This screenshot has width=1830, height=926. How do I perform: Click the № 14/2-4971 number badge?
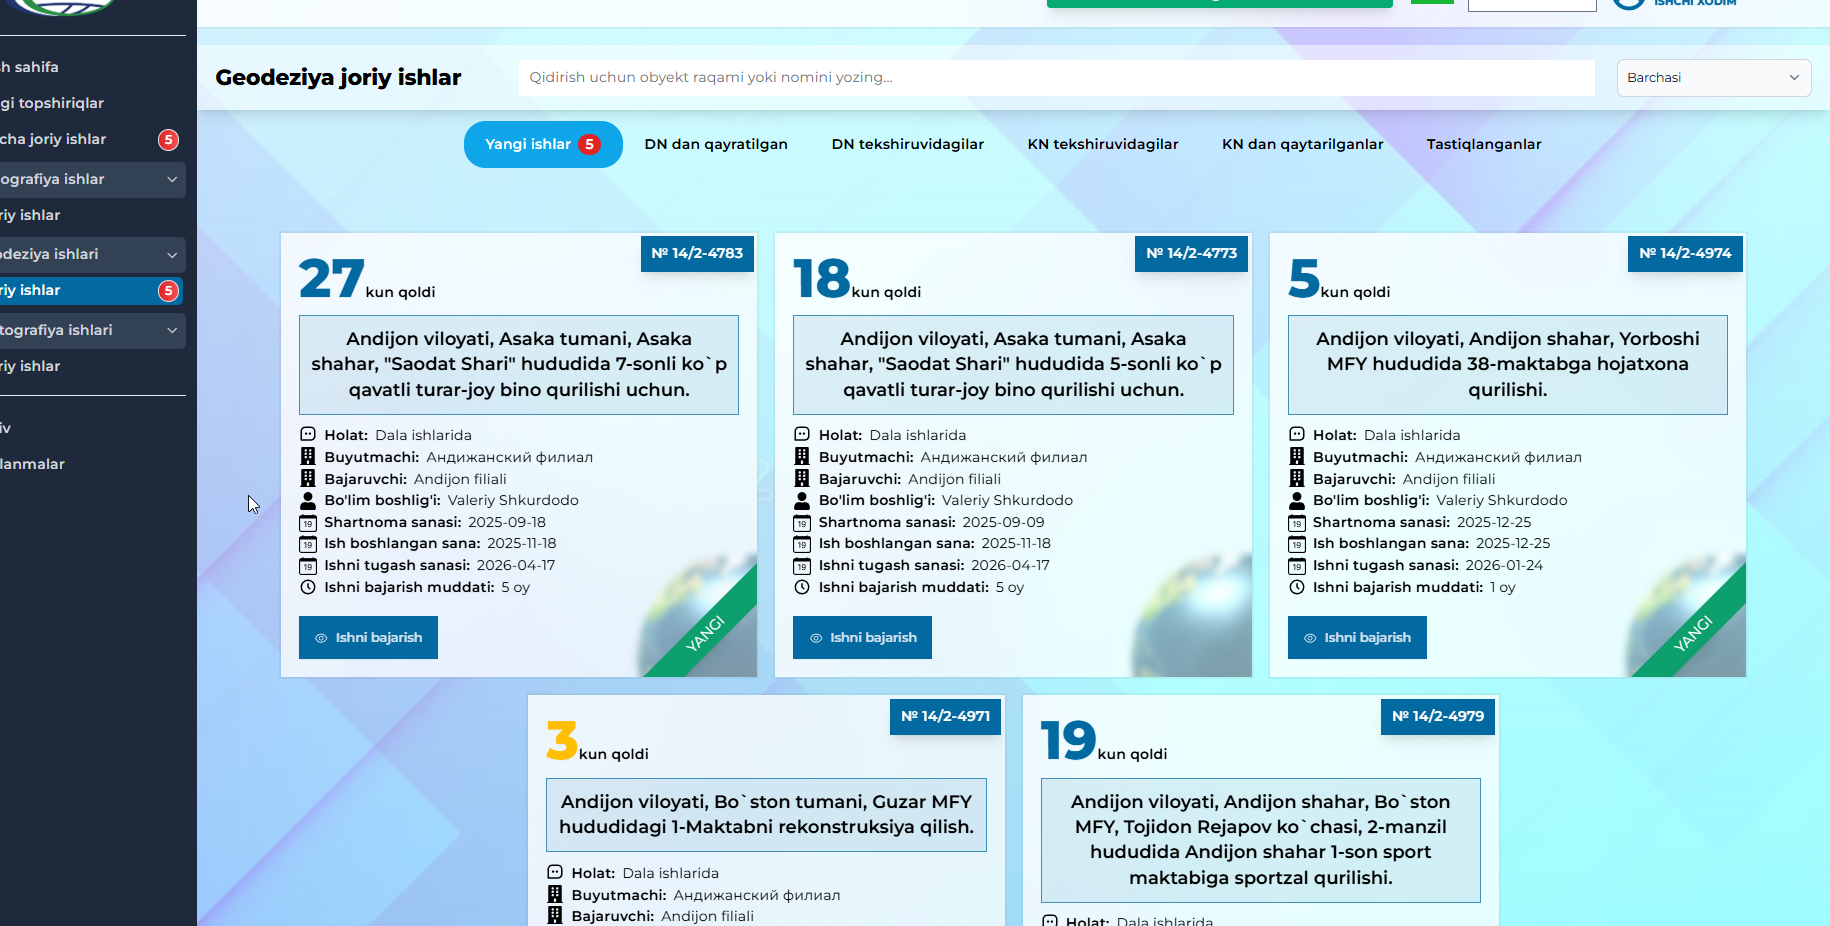(x=945, y=716)
